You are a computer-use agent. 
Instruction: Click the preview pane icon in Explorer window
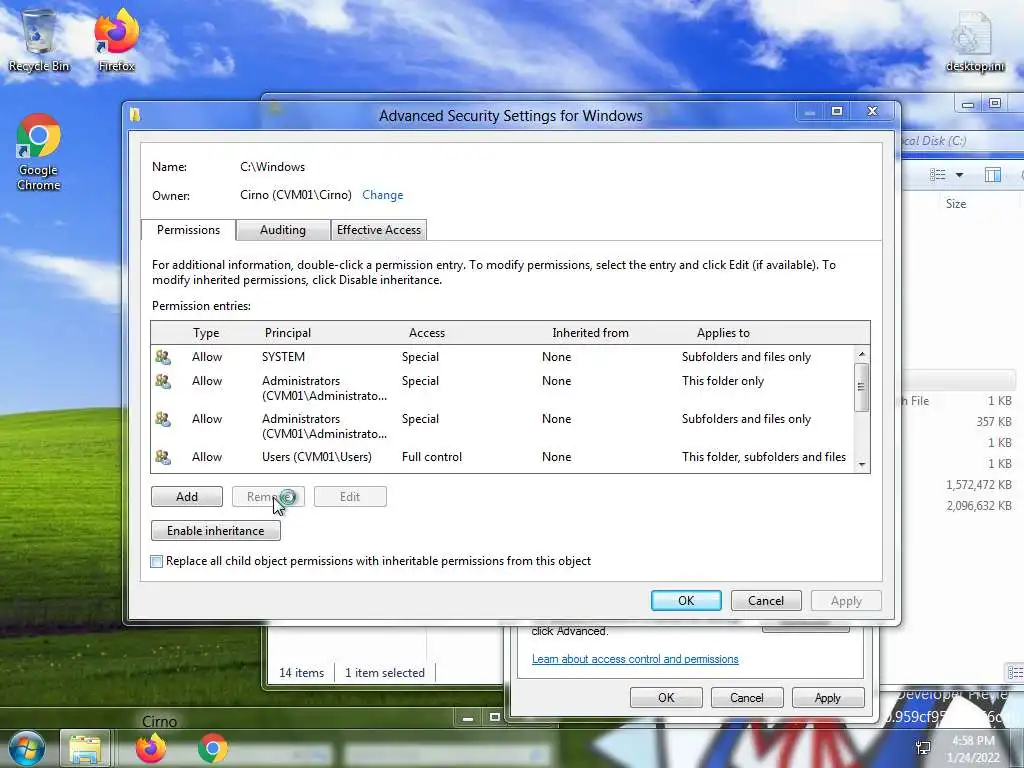pyautogui.click(x=993, y=175)
